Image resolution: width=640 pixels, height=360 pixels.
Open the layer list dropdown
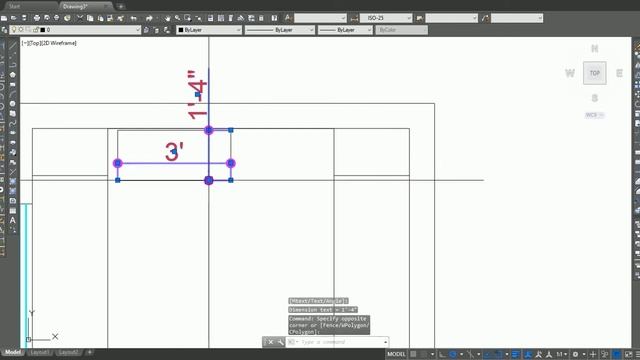(x=138, y=30)
